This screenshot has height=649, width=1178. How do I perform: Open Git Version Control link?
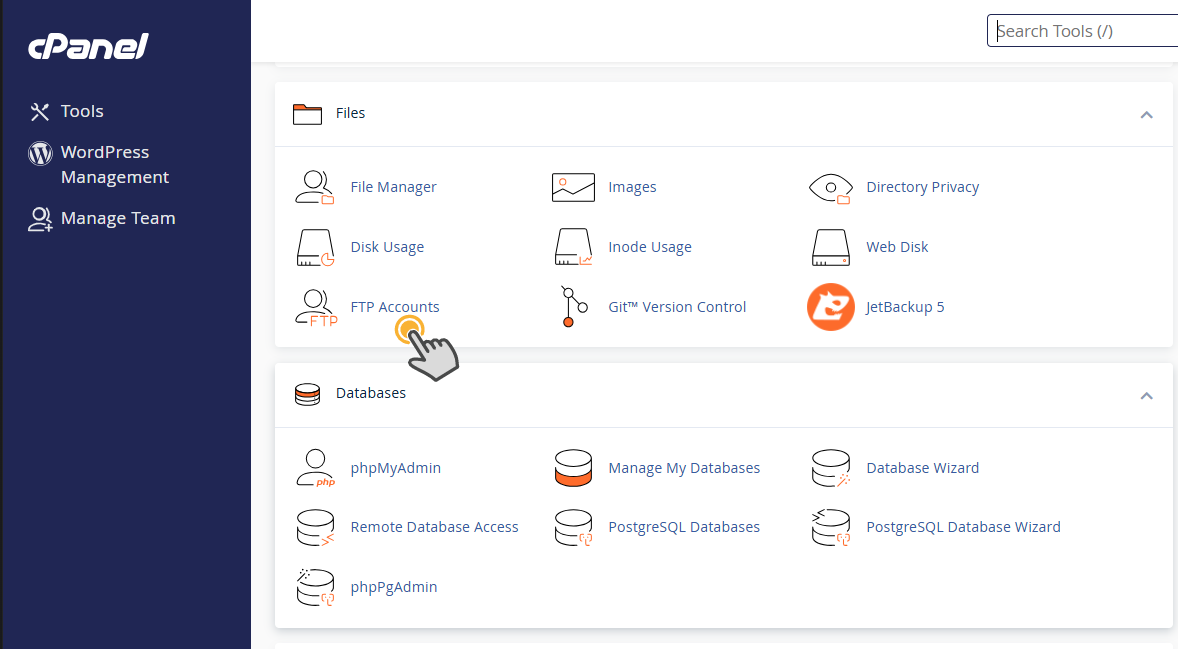[677, 307]
